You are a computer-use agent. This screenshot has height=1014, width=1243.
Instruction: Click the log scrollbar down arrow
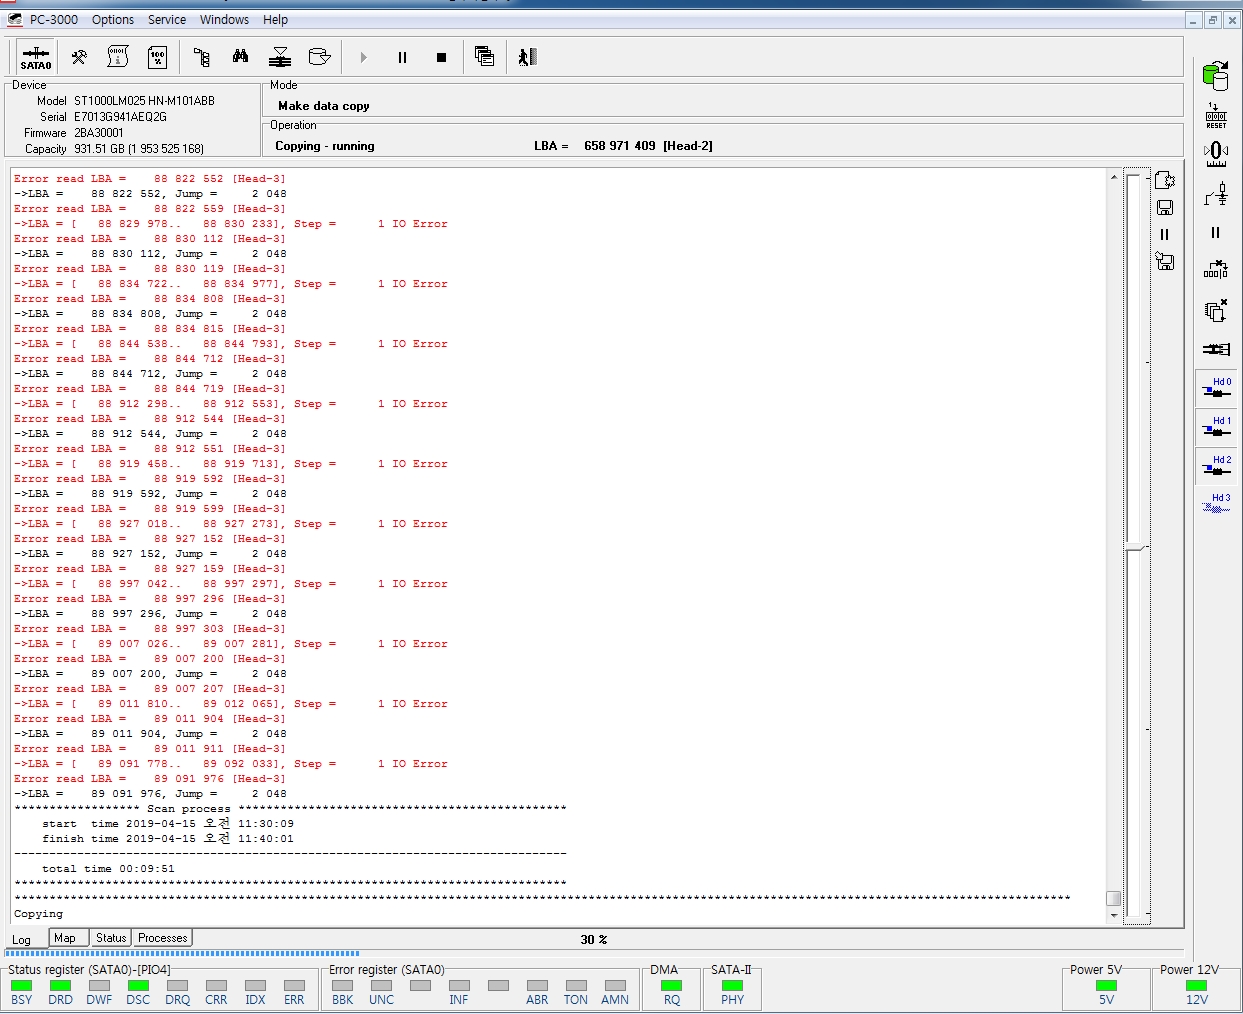(1114, 915)
